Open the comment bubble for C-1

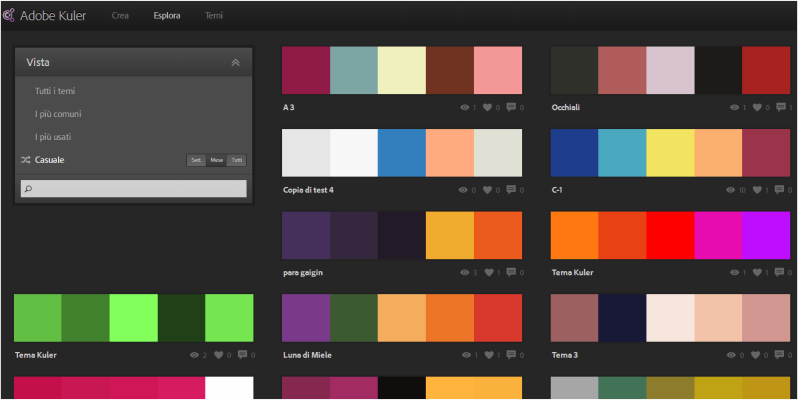coord(779,189)
